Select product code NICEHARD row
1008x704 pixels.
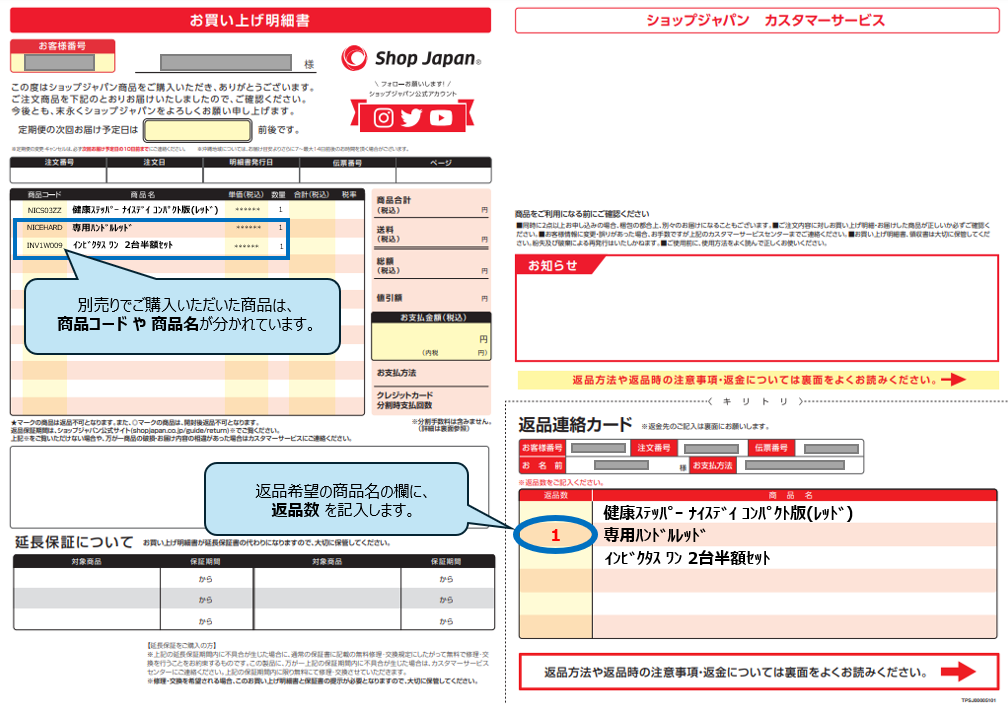click(45, 227)
